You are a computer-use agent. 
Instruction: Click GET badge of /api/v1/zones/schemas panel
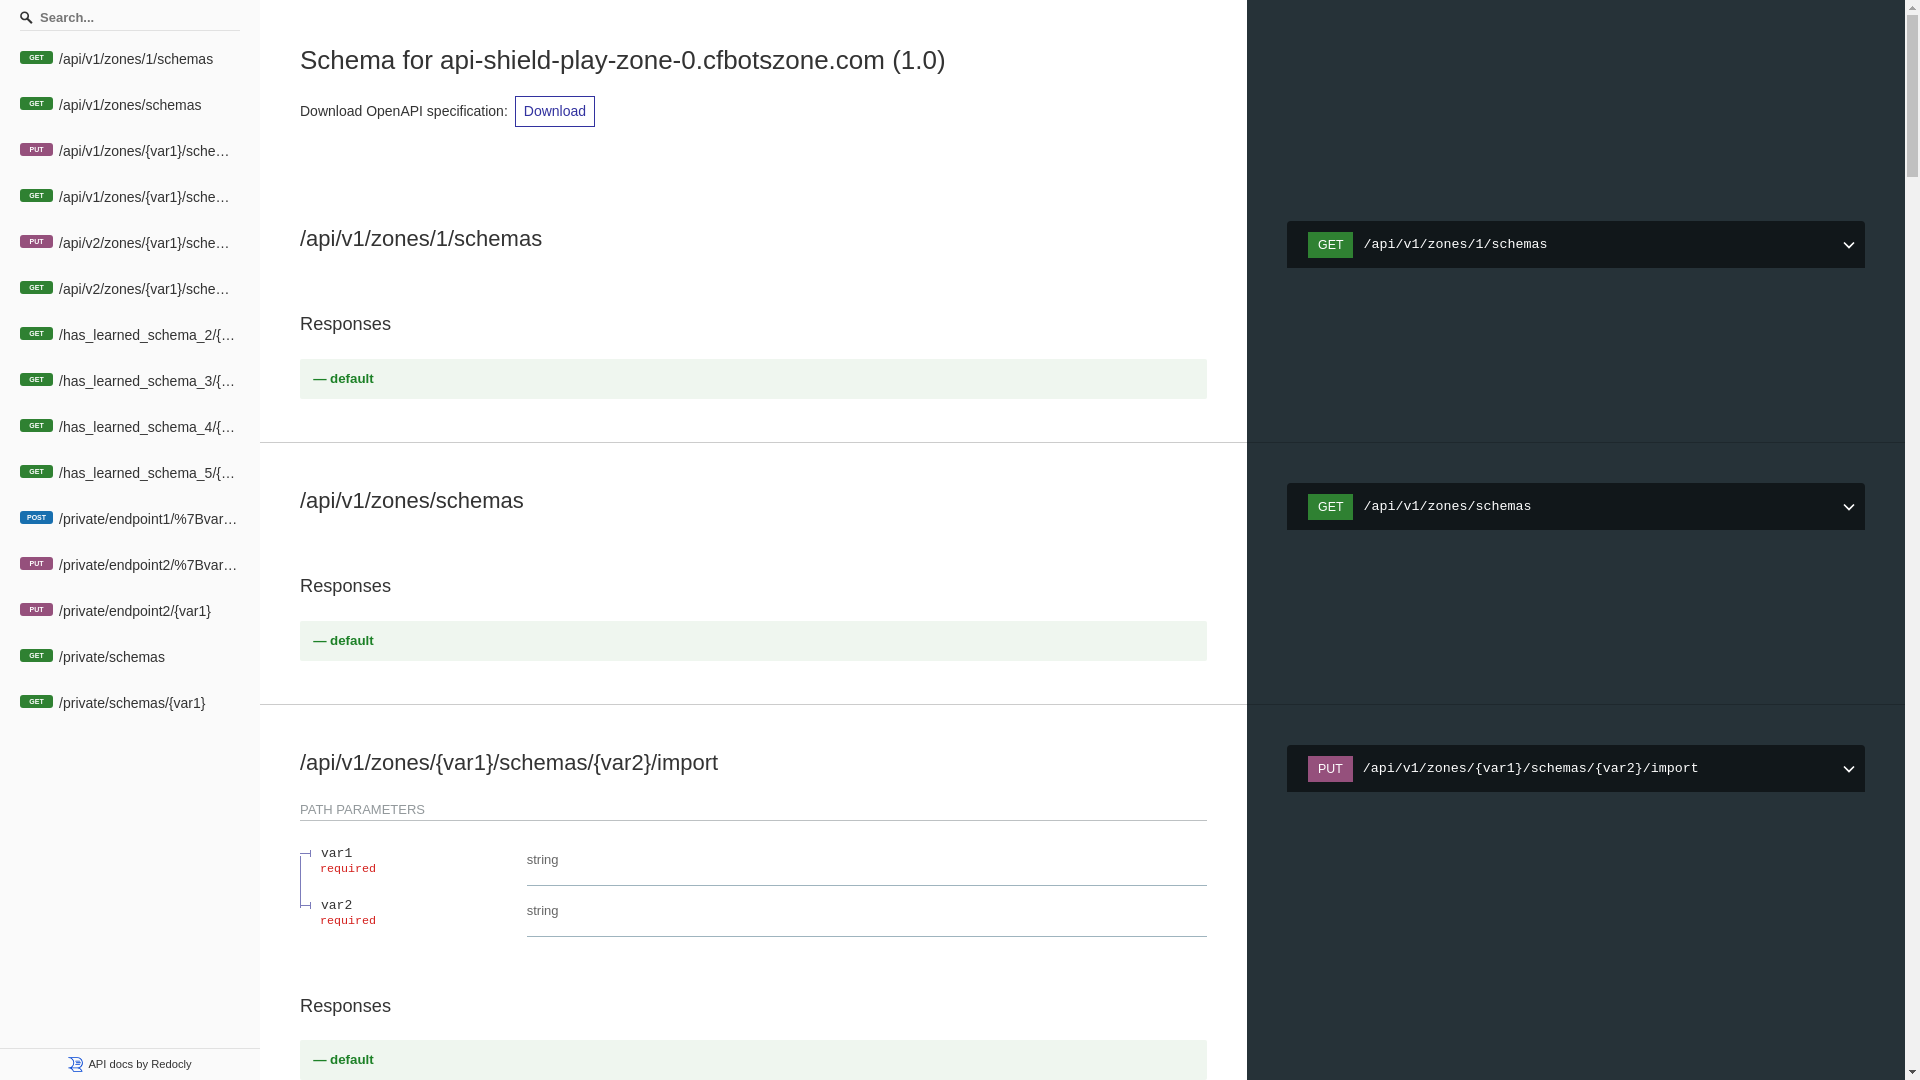(1330, 507)
